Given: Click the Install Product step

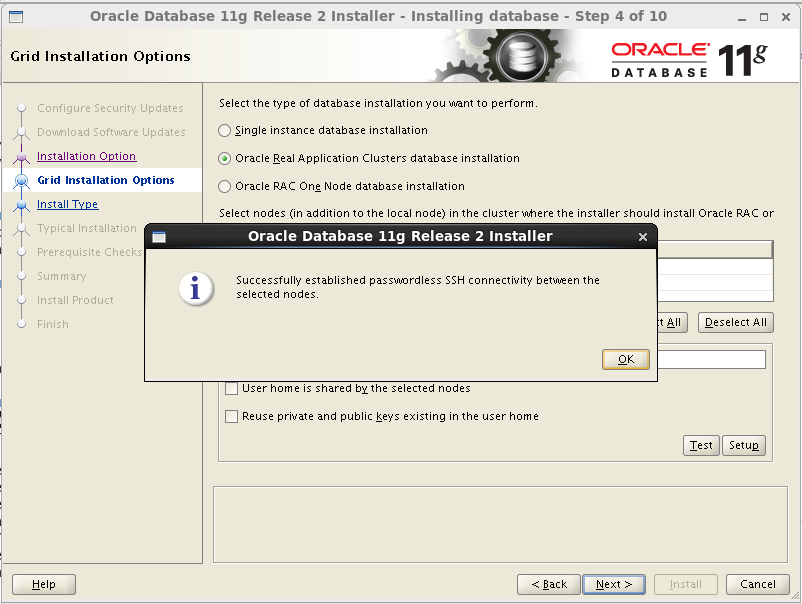Looking at the screenshot, I should [75, 300].
